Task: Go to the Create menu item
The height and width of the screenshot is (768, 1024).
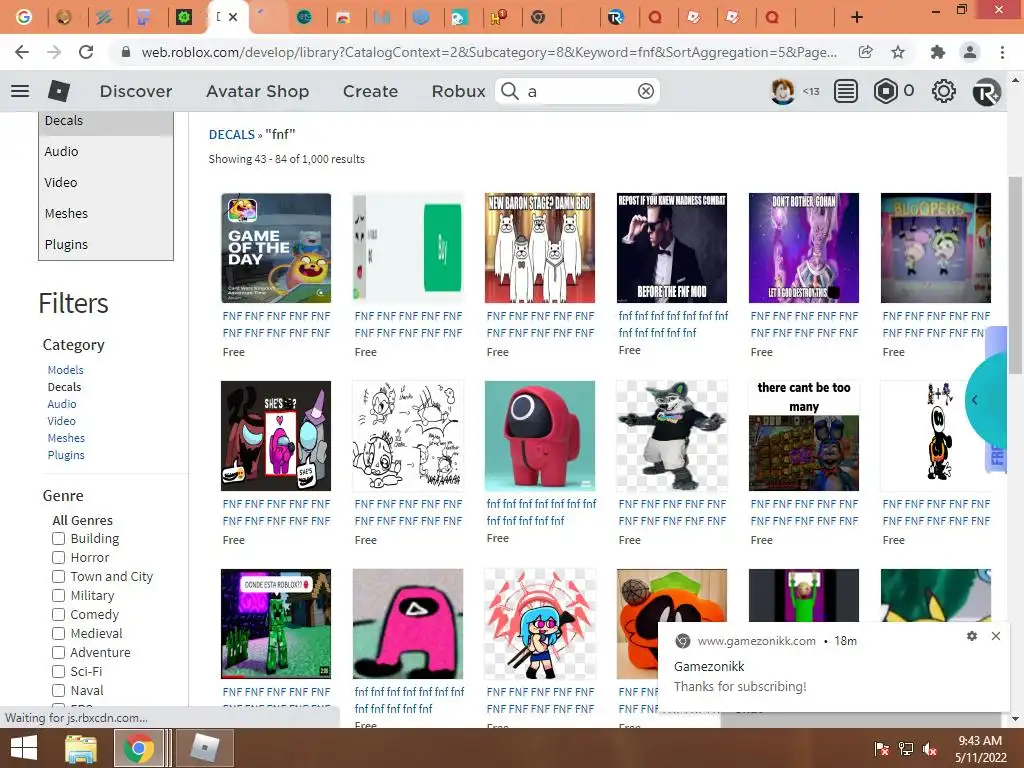Action: 370,91
